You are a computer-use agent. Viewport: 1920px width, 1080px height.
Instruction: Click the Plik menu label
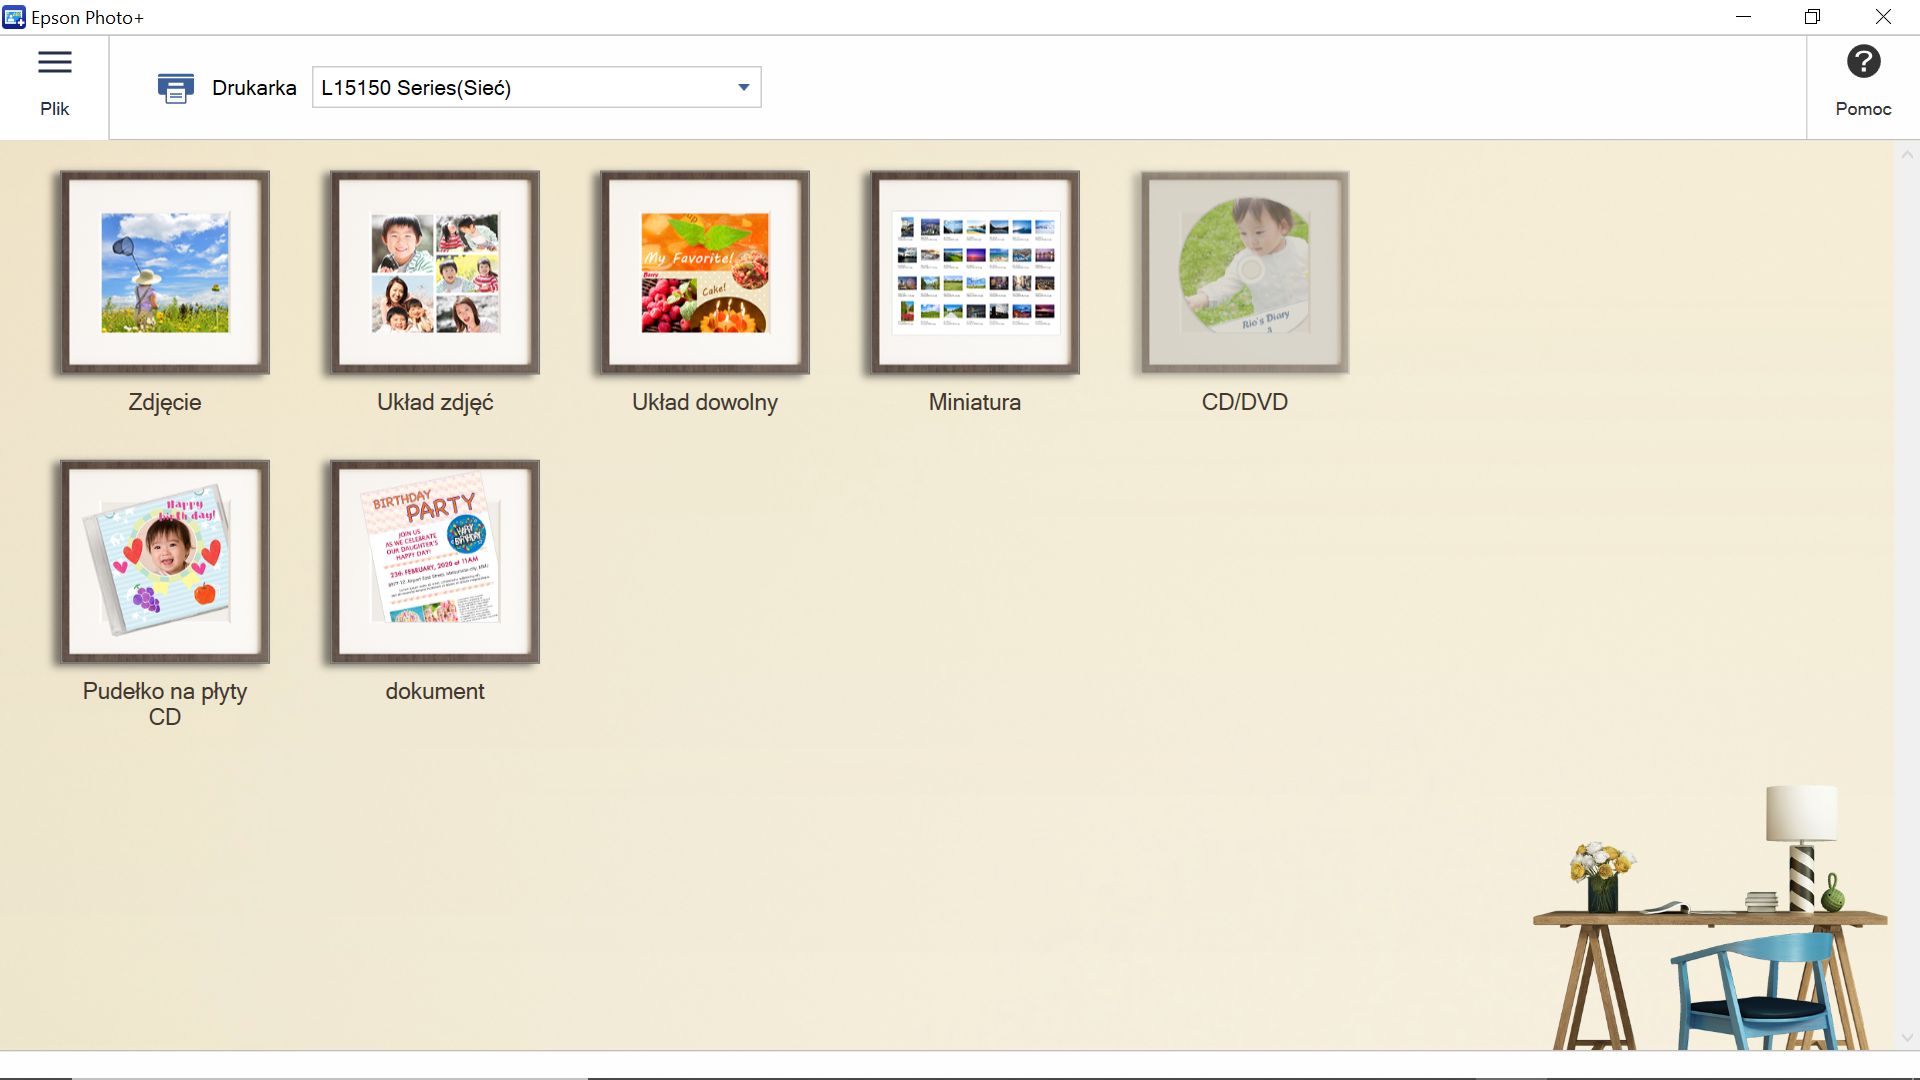point(54,109)
